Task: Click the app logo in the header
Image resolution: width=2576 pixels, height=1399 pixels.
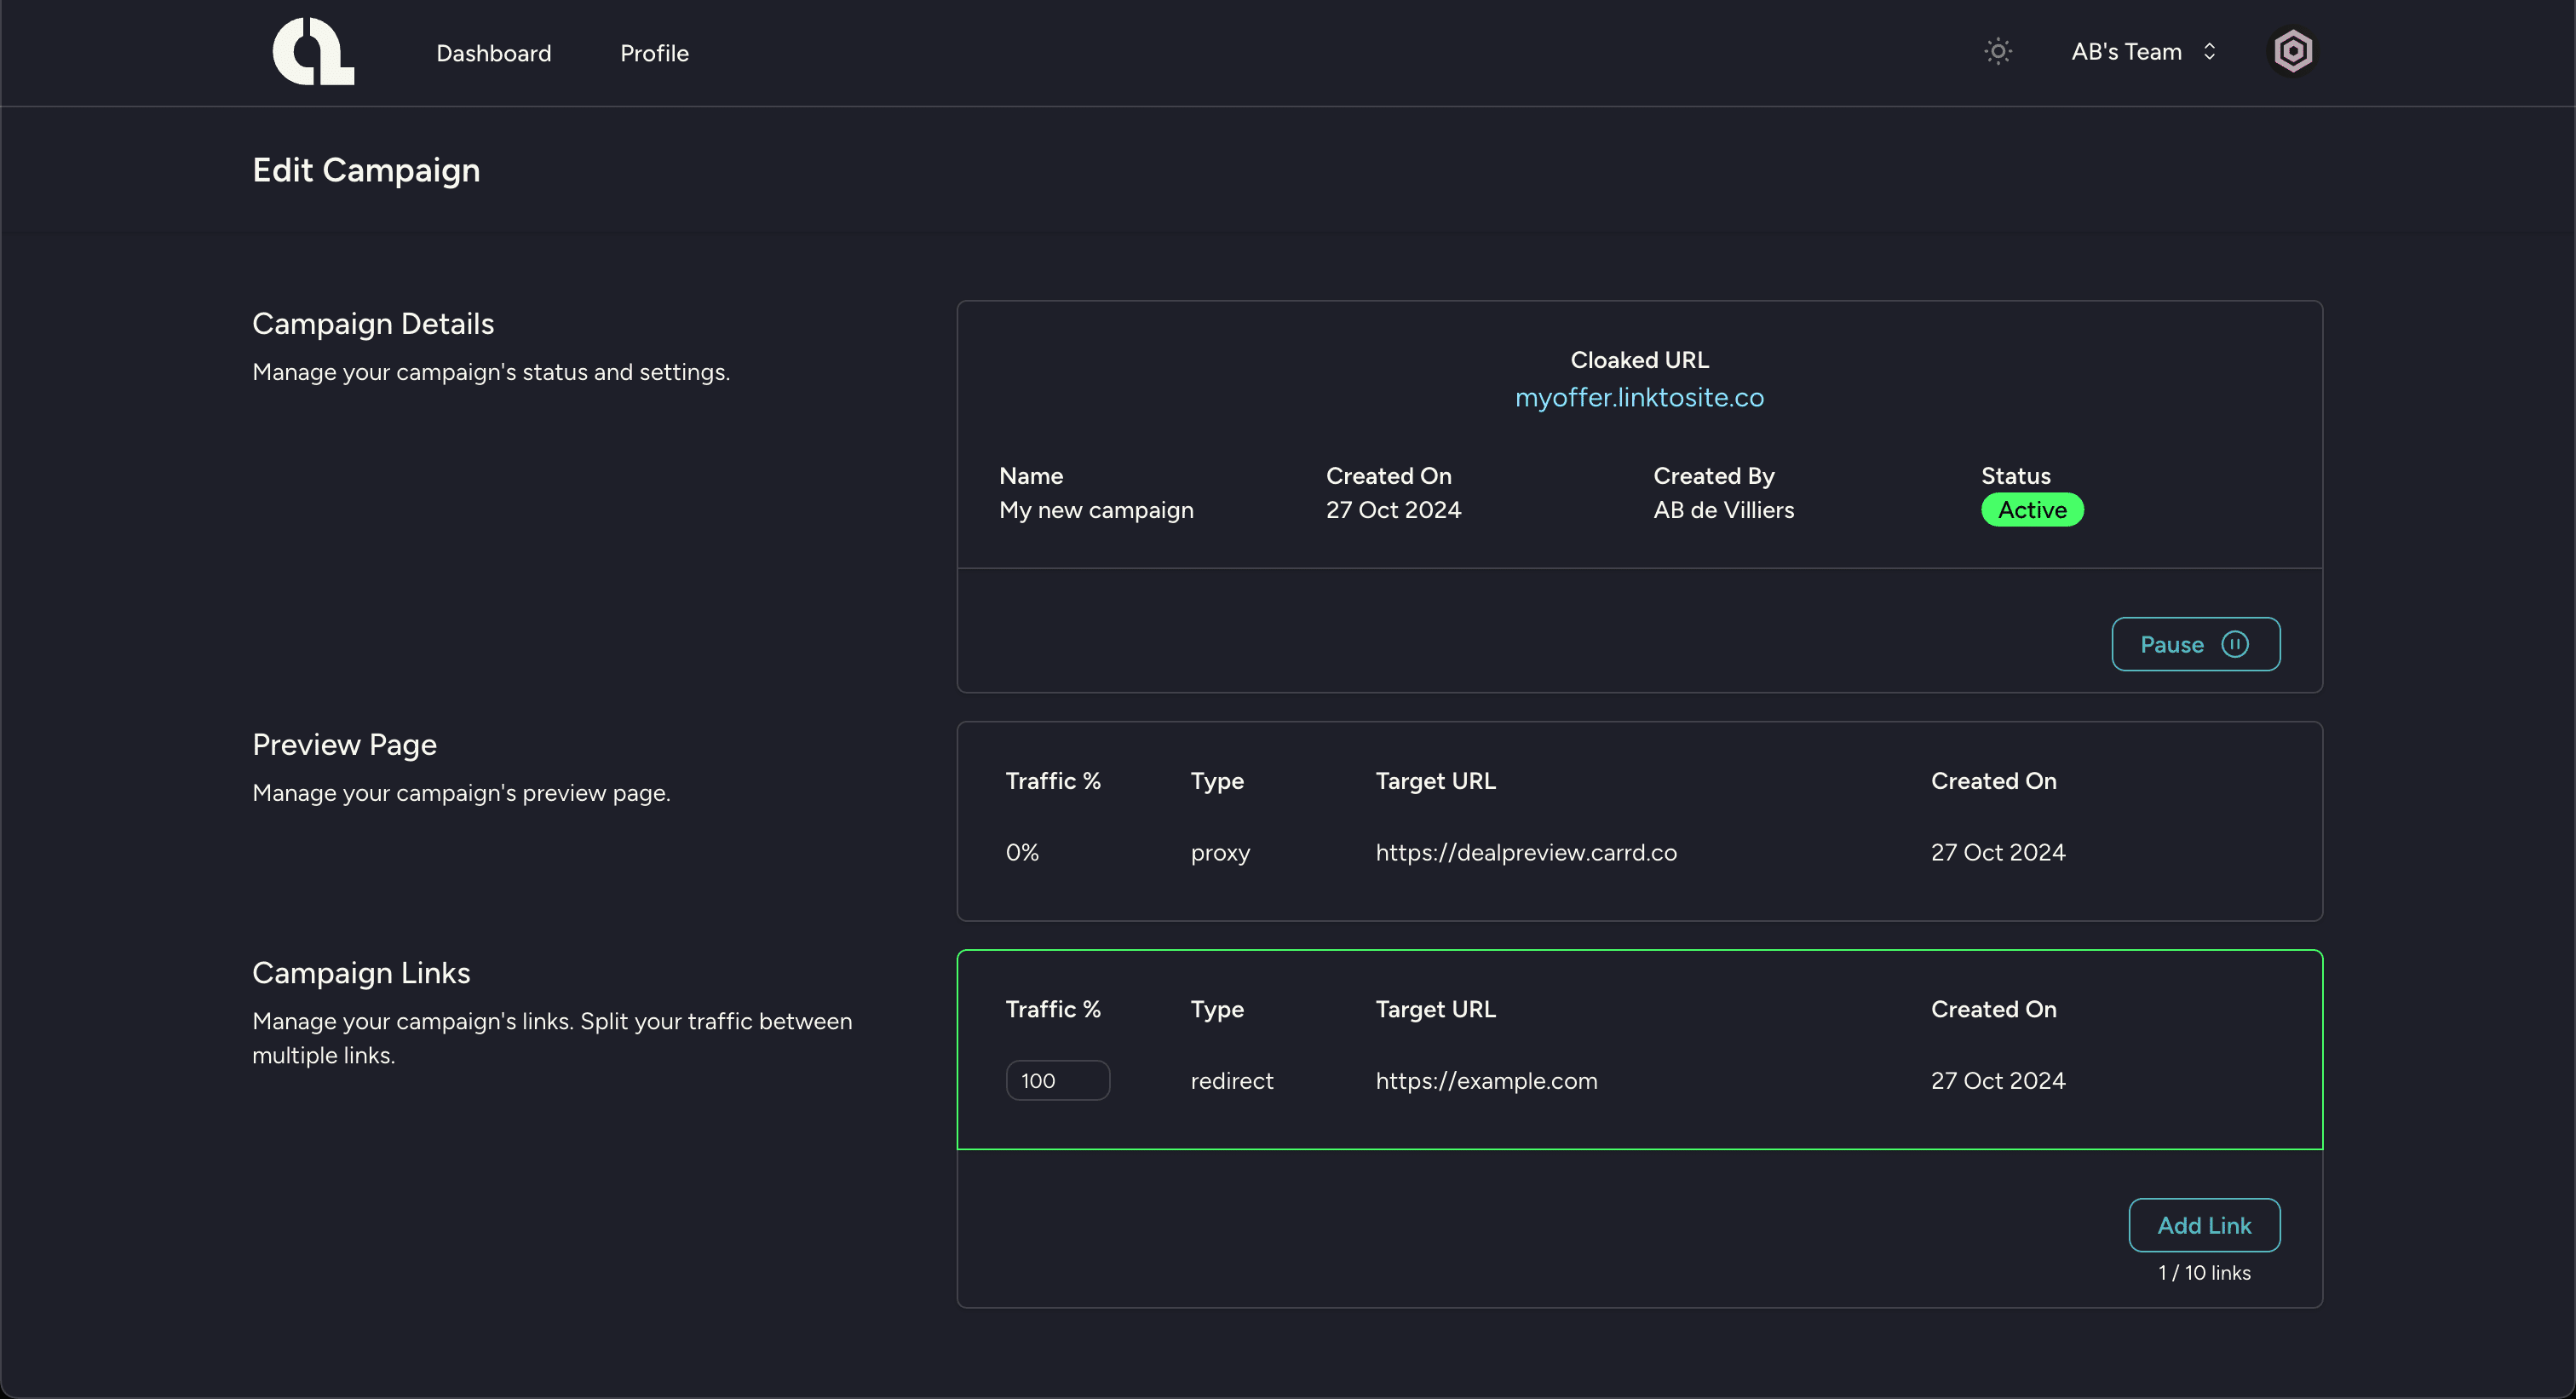Action: [313, 52]
